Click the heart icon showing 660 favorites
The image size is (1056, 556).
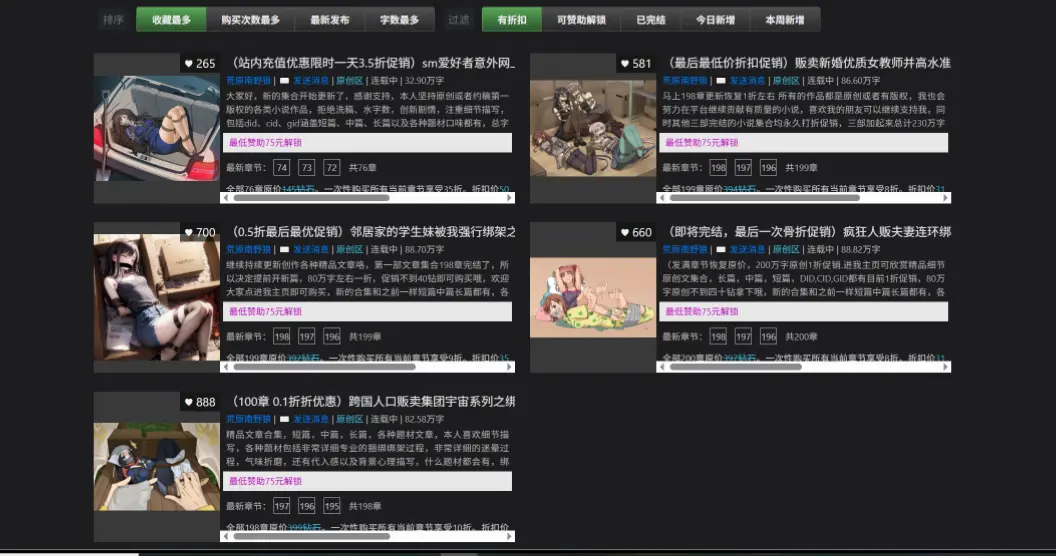coord(625,233)
